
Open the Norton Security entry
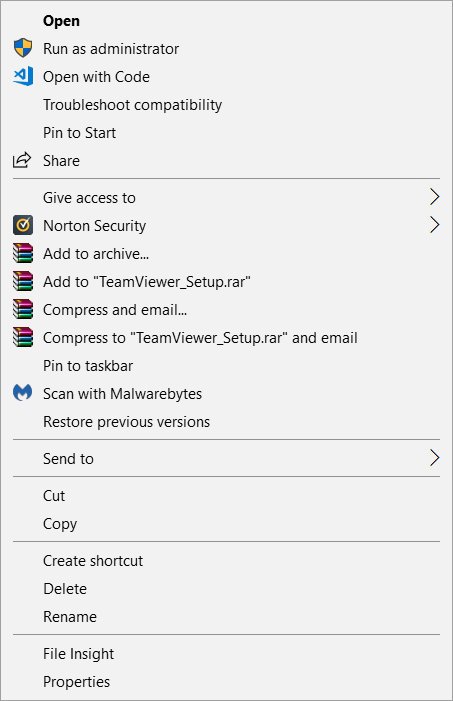tap(226, 225)
